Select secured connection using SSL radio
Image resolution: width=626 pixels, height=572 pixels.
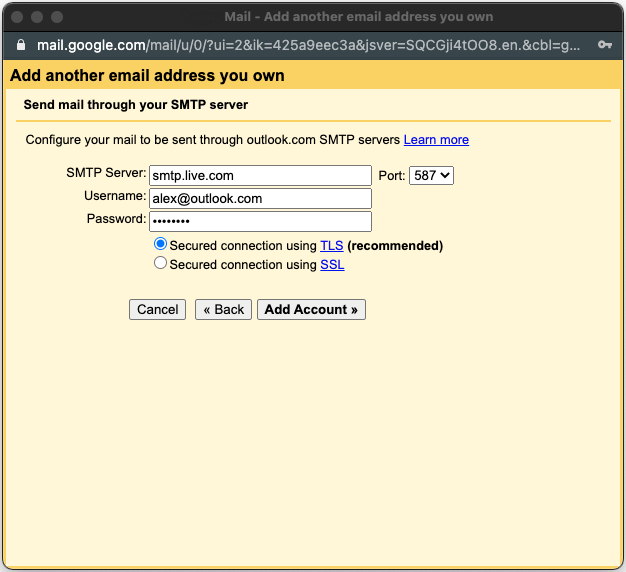pos(160,263)
